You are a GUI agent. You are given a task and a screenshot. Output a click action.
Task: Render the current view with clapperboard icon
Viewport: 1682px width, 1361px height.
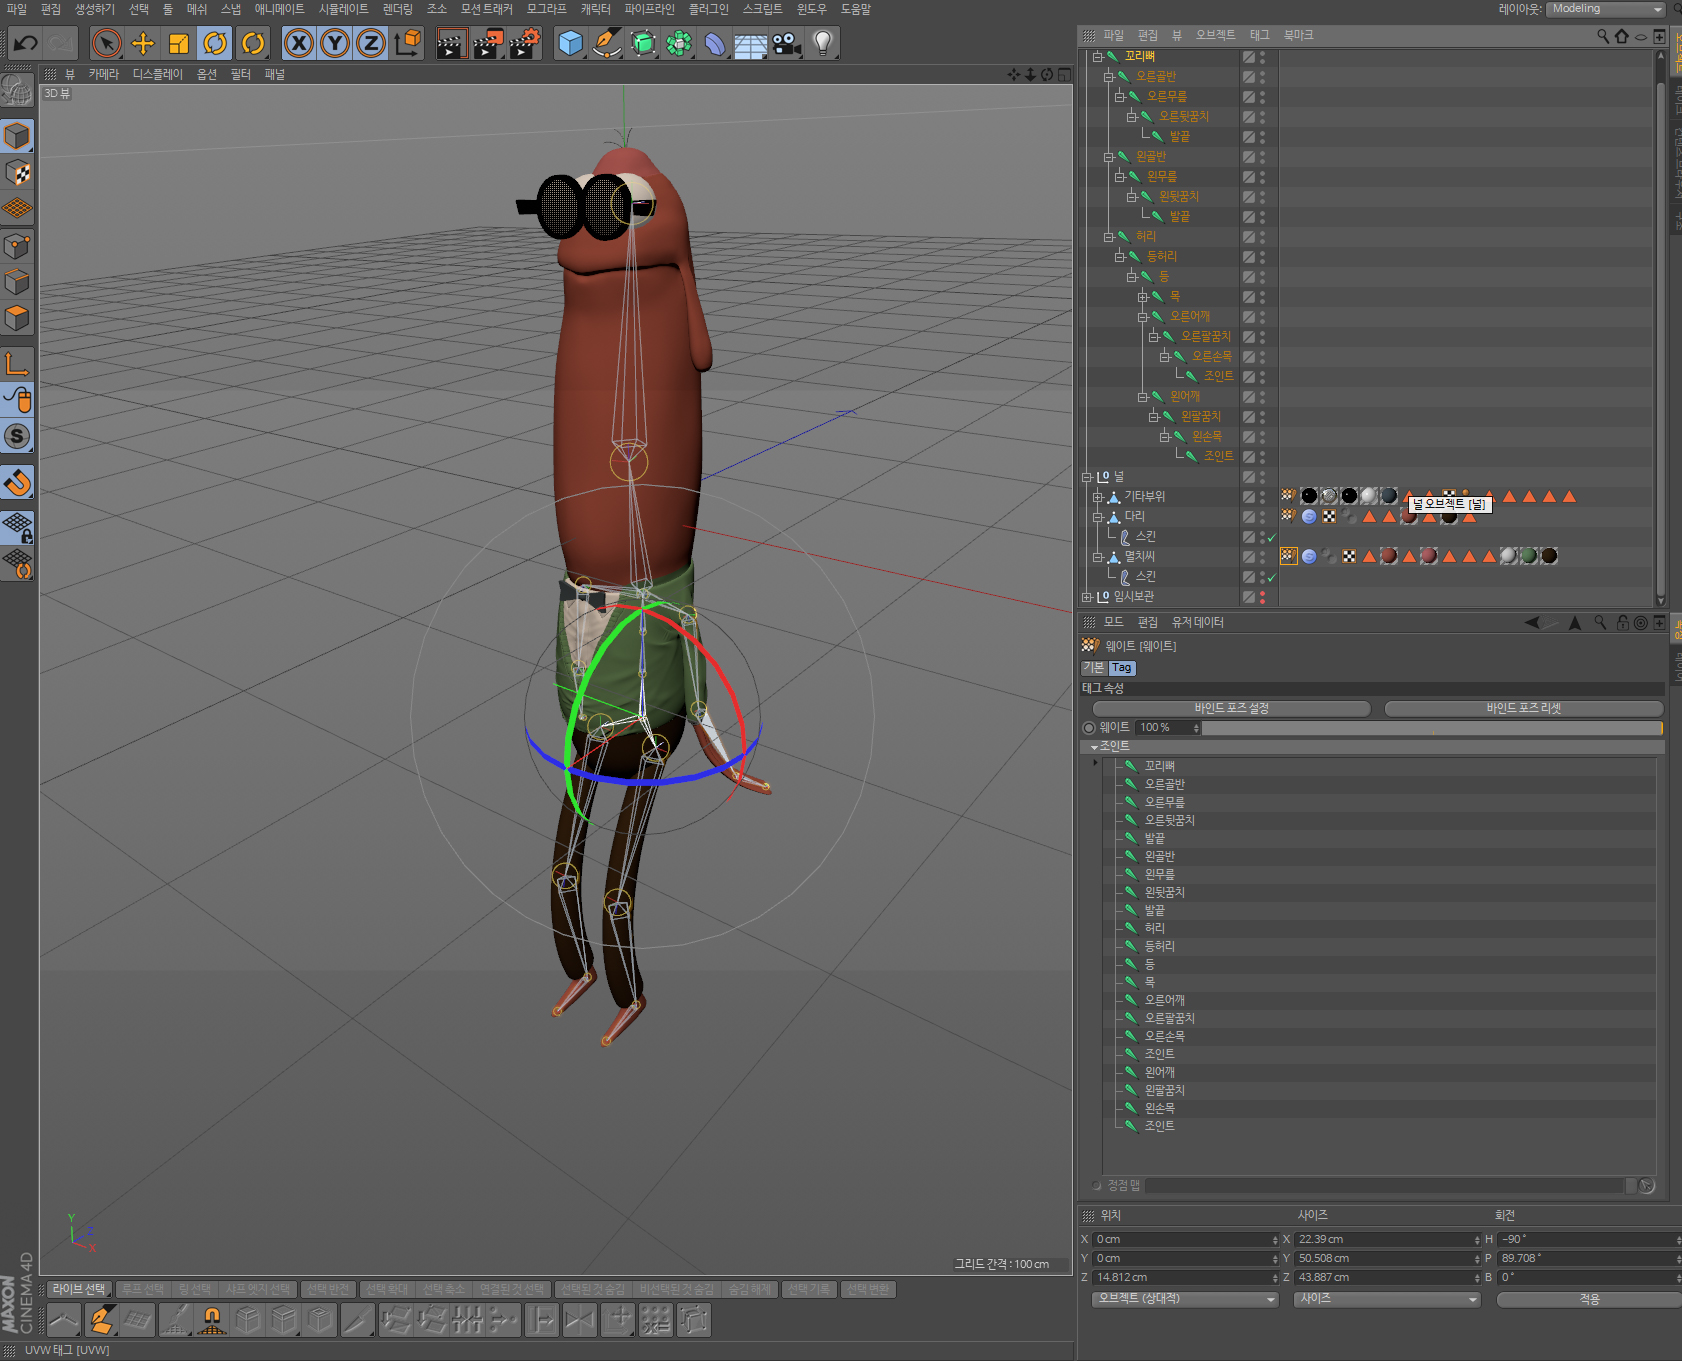pos(451,43)
